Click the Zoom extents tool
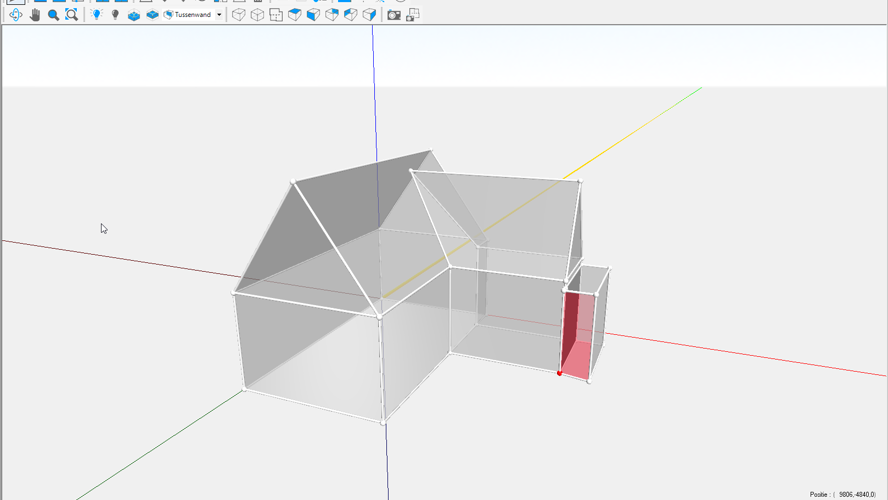The image size is (888, 500). pos(71,15)
